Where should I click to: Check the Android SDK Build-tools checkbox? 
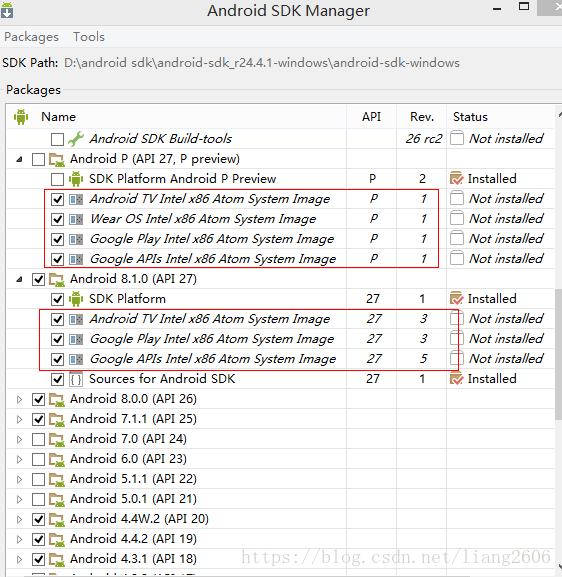click(x=57, y=139)
